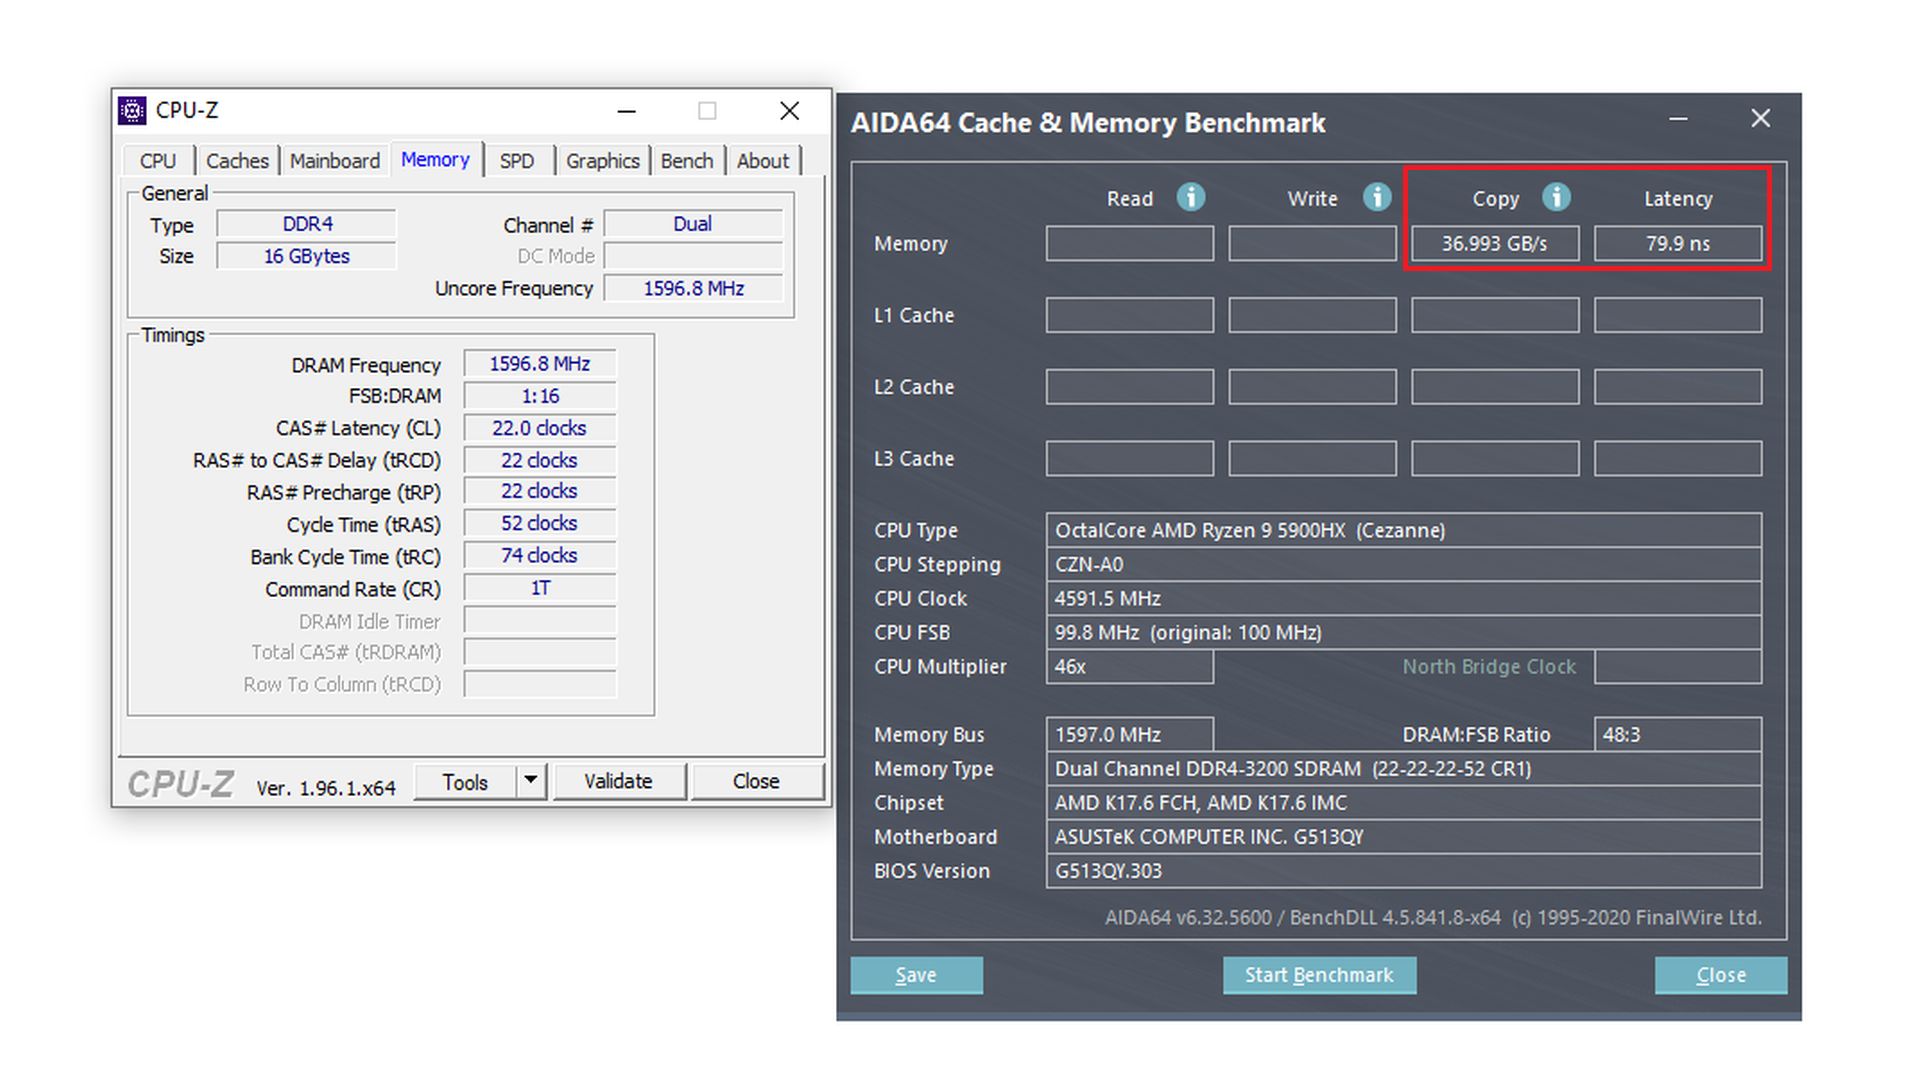
Task: Open the Tools dropdown arrow
Action: pyautogui.click(x=531, y=781)
